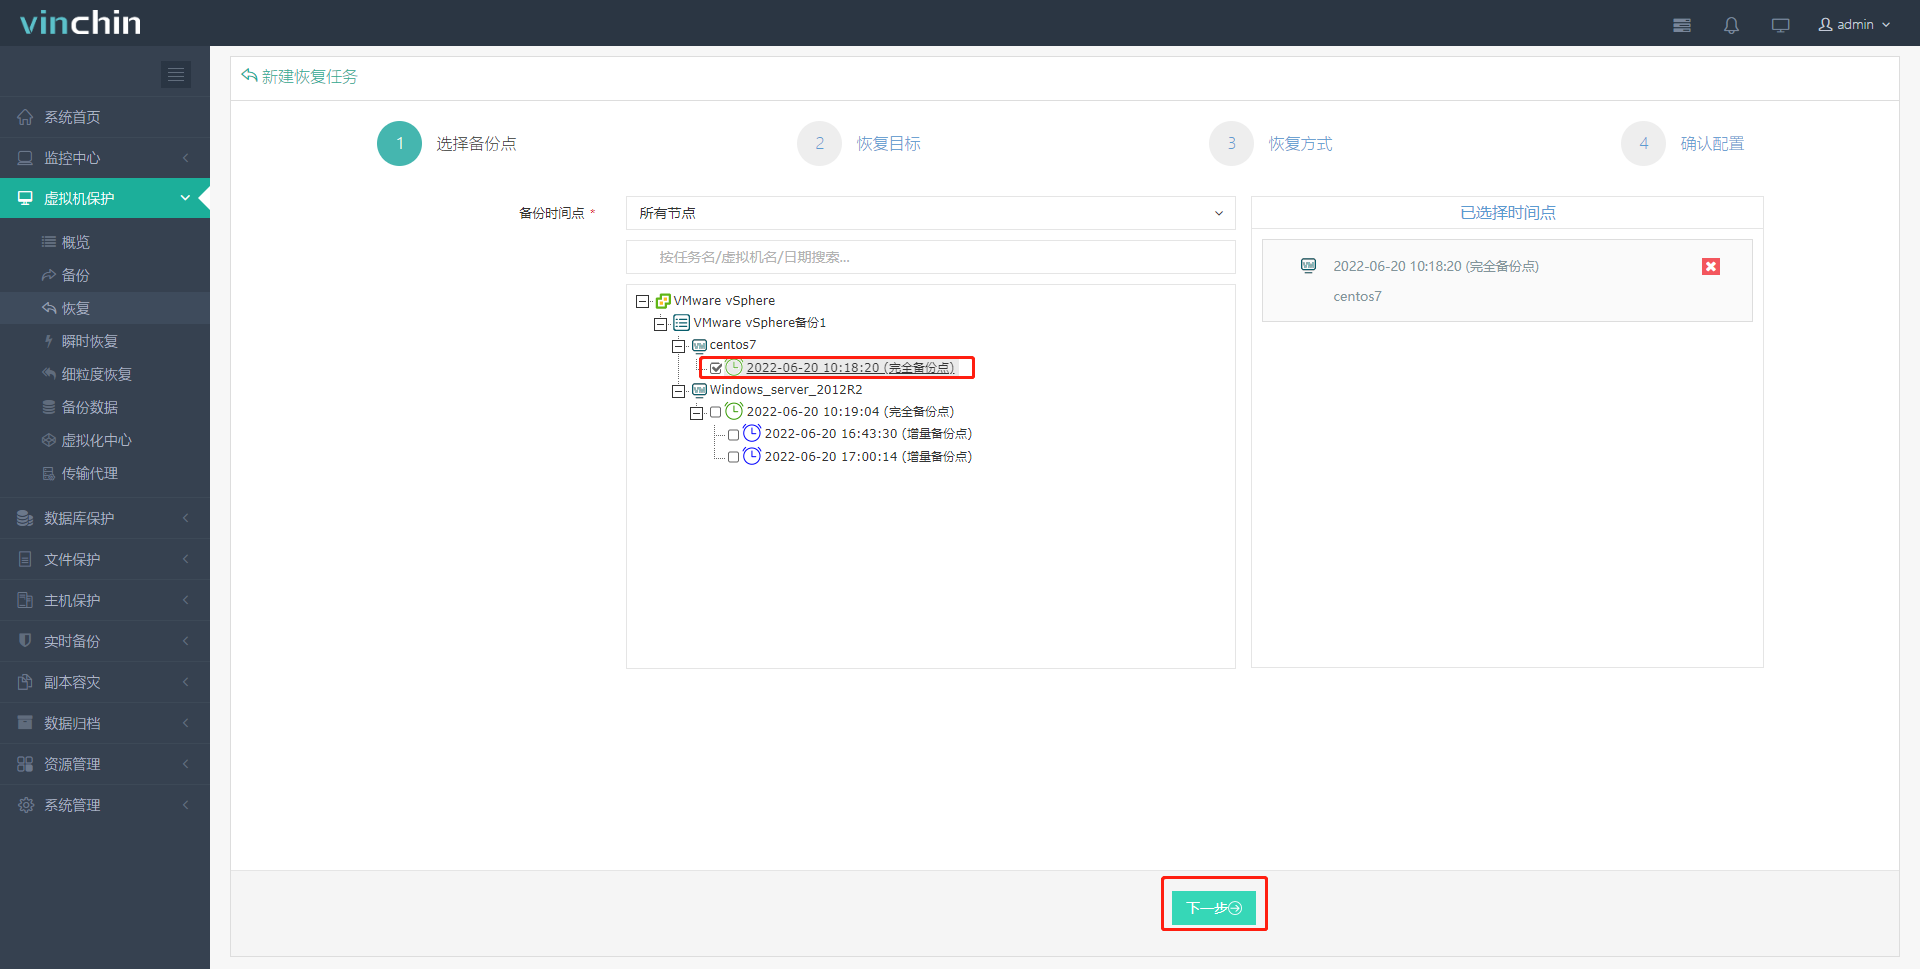Expand the 数据库保护 menu
The image size is (1920, 969).
point(105,518)
